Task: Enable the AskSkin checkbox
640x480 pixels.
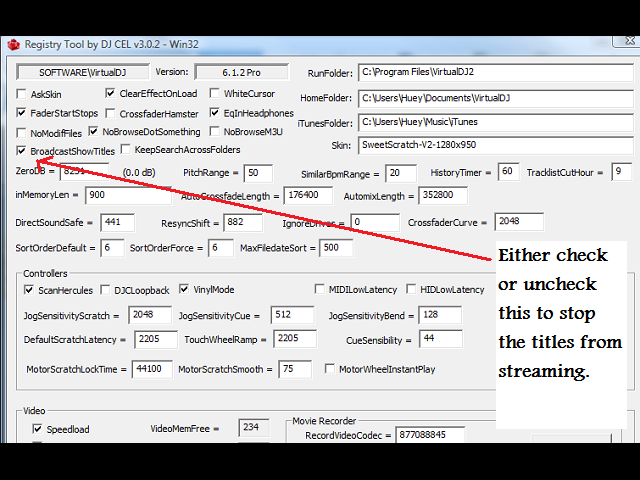Action: [21, 94]
